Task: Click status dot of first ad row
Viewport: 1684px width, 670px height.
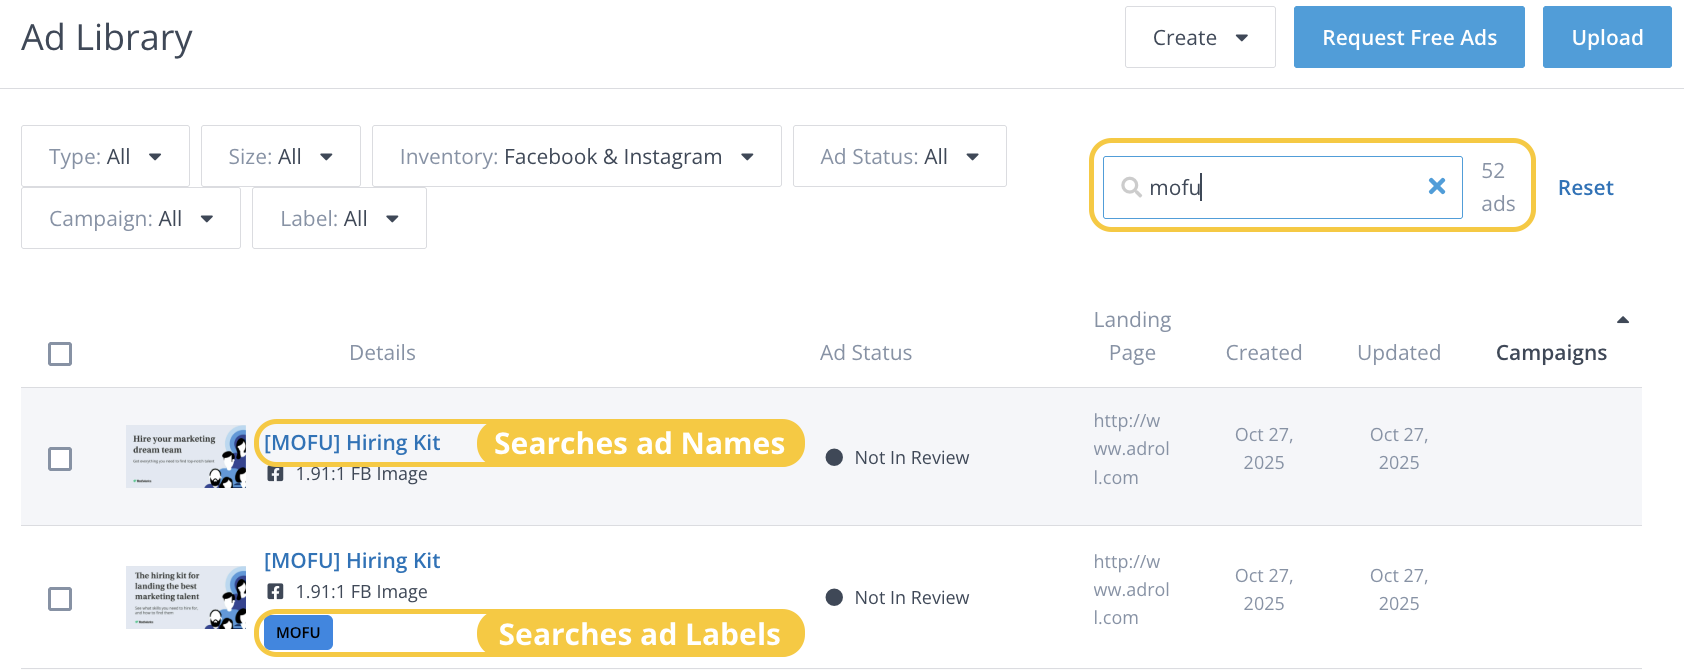Action: 834,458
